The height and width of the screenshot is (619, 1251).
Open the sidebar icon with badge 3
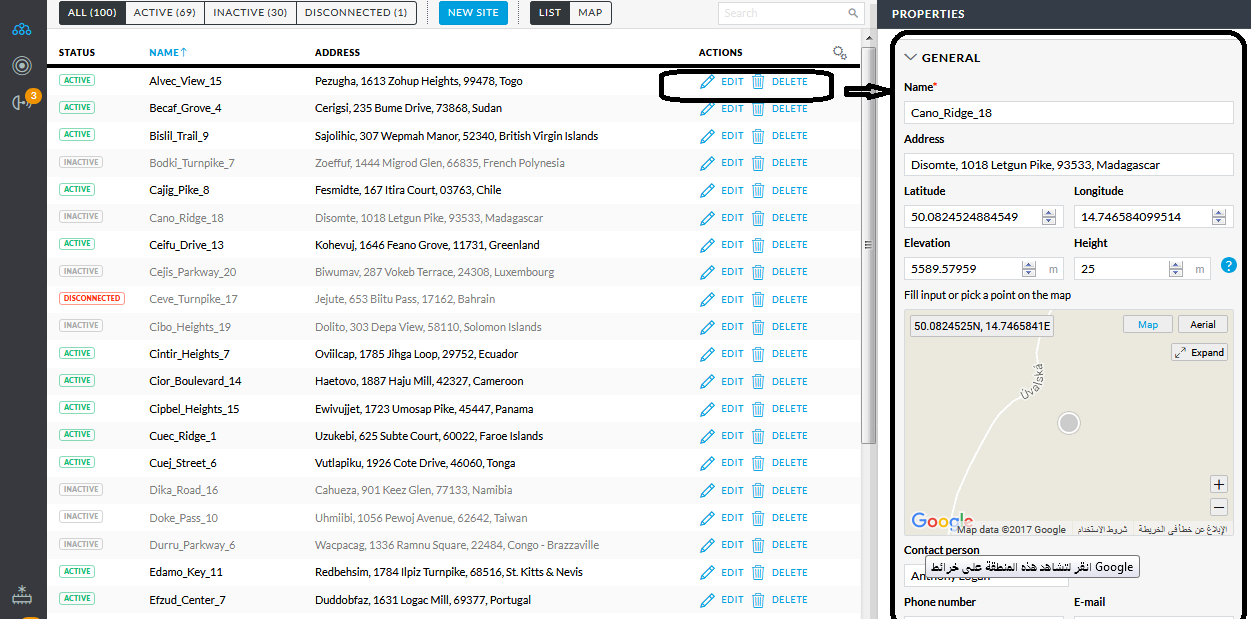pyautogui.click(x=23, y=102)
